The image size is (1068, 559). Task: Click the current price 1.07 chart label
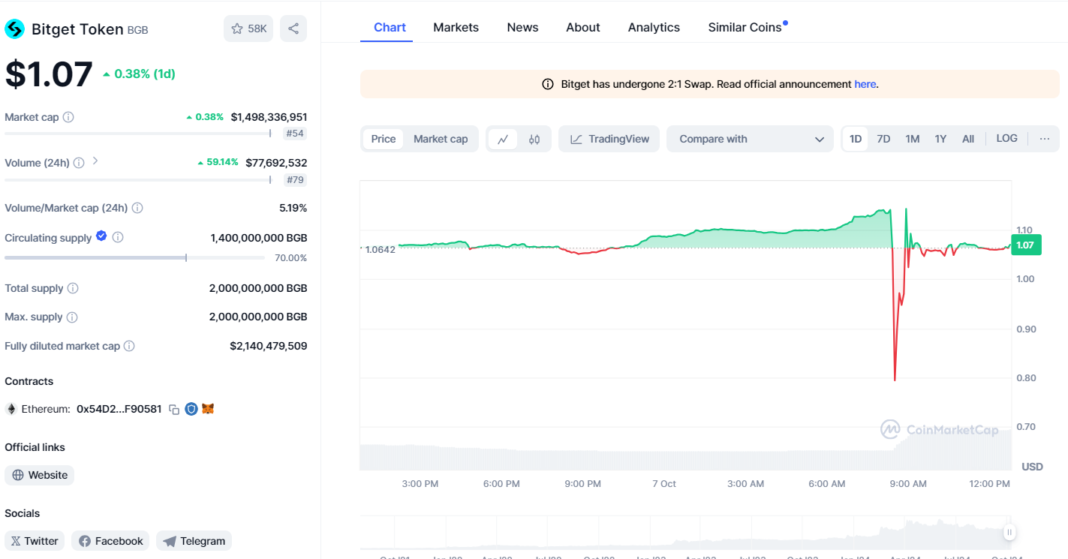1026,245
